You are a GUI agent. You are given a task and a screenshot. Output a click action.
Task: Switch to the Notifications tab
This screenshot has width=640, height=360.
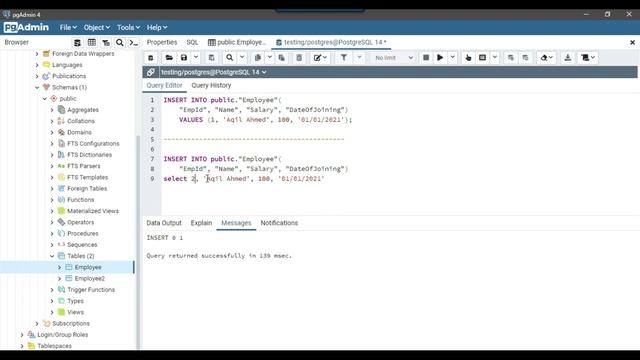point(279,223)
